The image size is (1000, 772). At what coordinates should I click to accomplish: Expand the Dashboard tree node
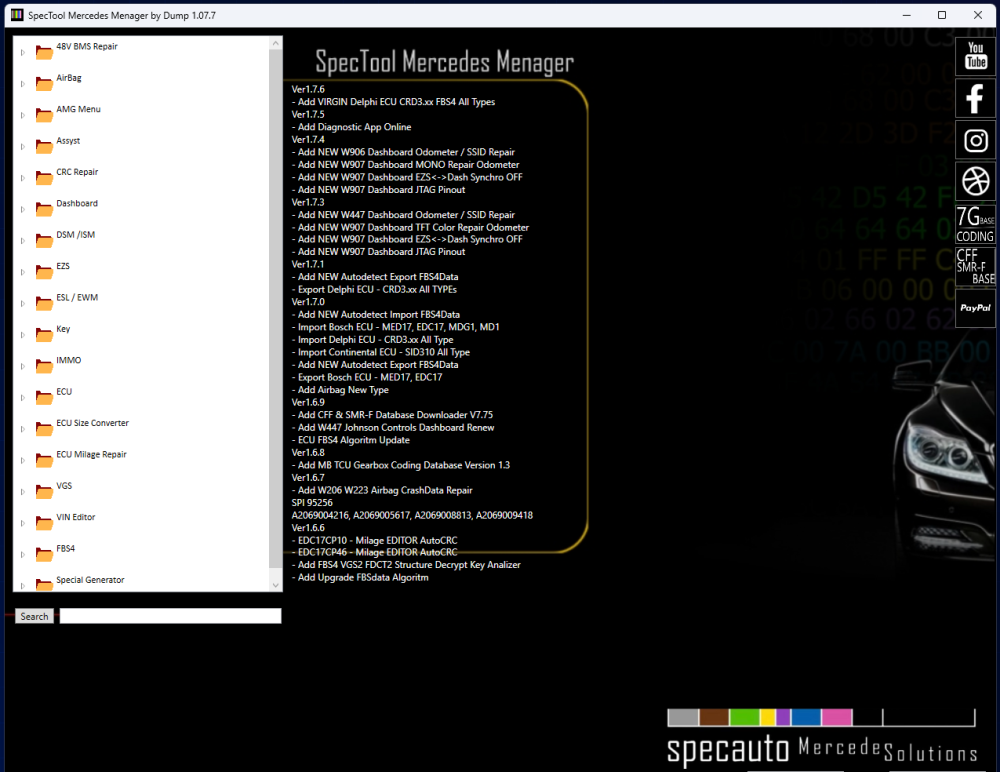[22, 209]
